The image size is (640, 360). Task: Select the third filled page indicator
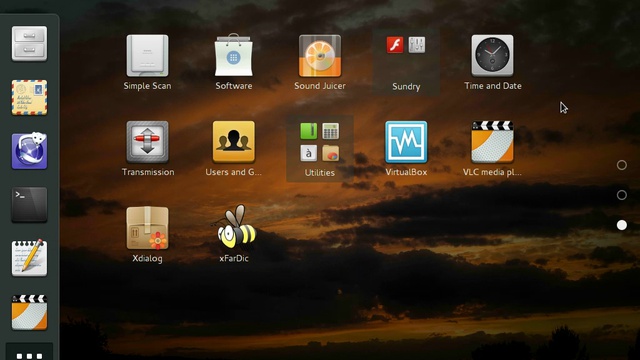click(x=622, y=225)
